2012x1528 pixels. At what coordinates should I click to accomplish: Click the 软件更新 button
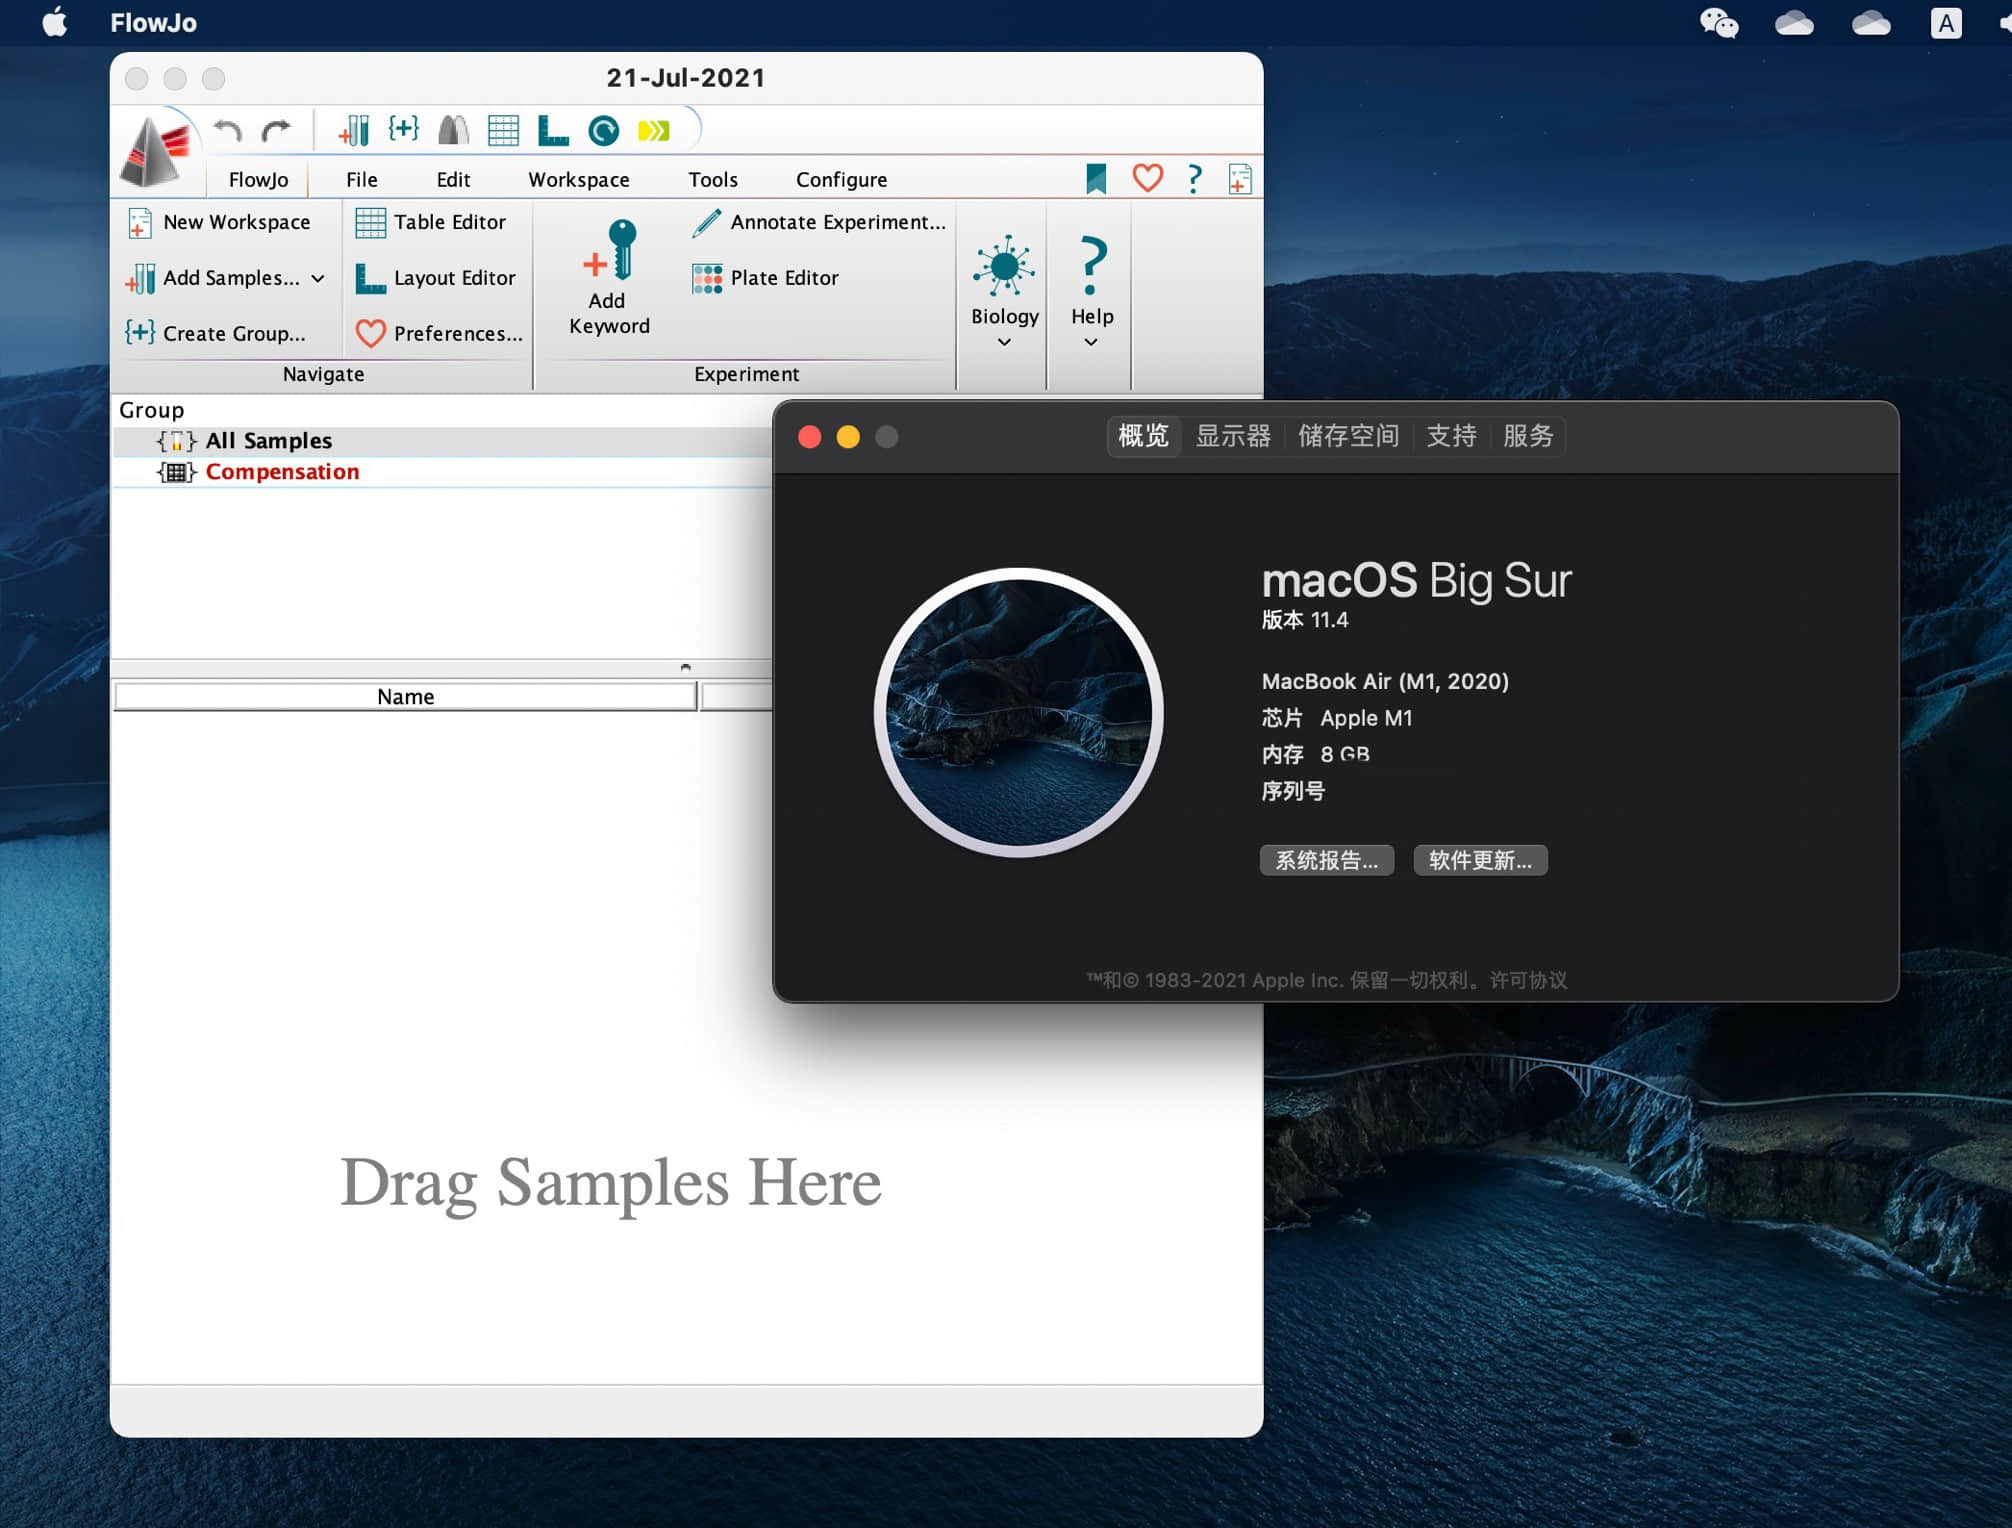pos(1479,860)
